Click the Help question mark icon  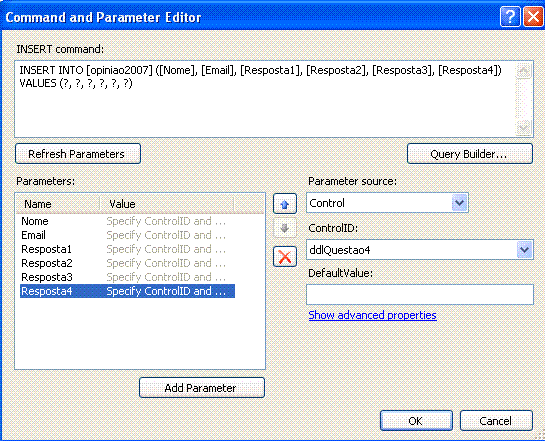coord(510,16)
